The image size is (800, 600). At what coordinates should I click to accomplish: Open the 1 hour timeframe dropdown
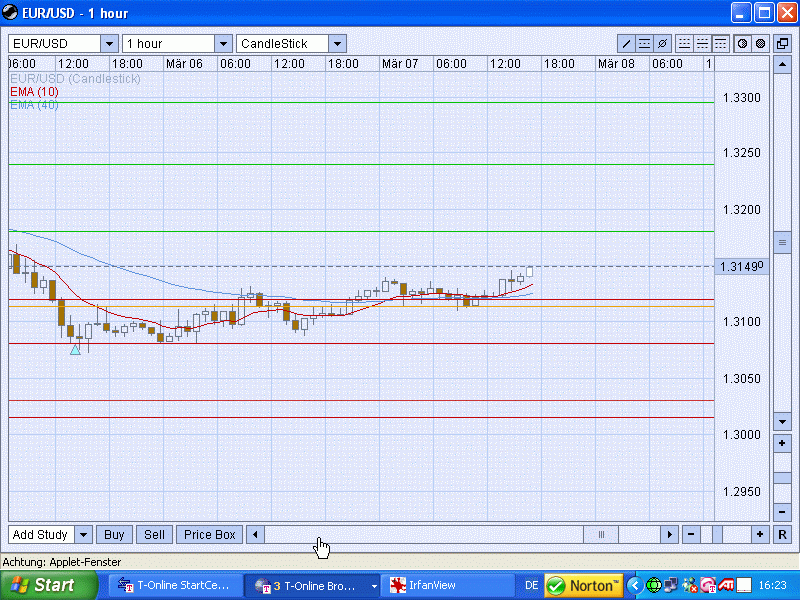[x=222, y=44]
